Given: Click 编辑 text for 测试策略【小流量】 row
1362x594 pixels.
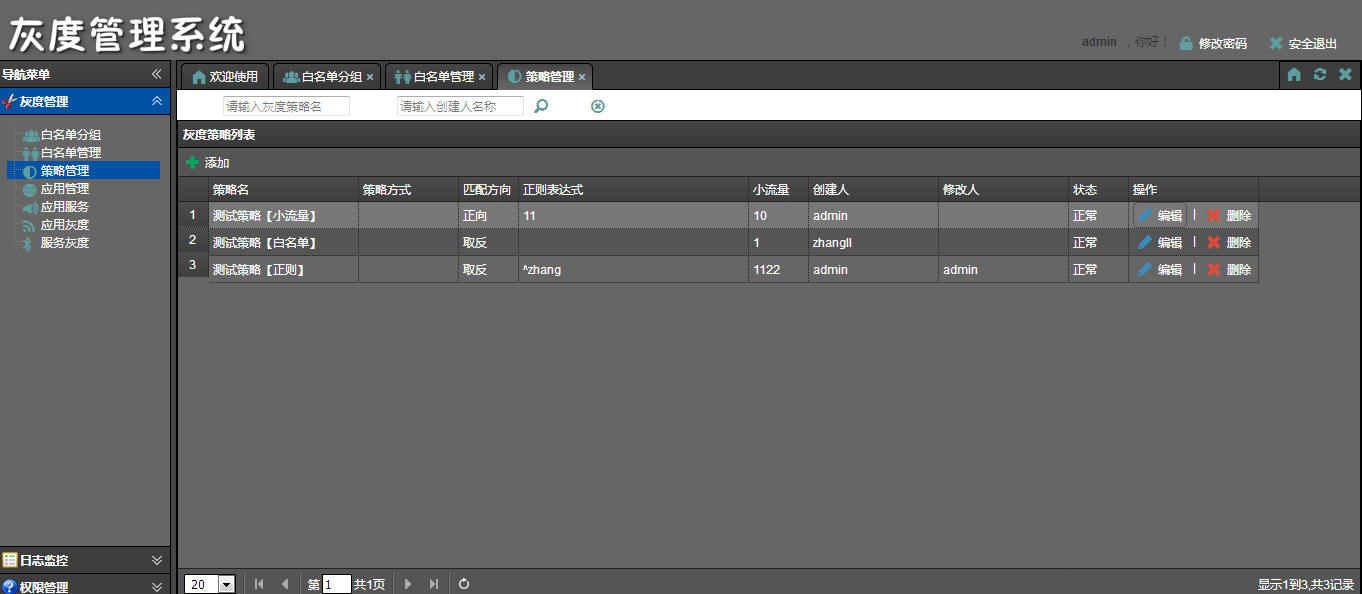Looking at the screenshot, I should coord(1170,215).
